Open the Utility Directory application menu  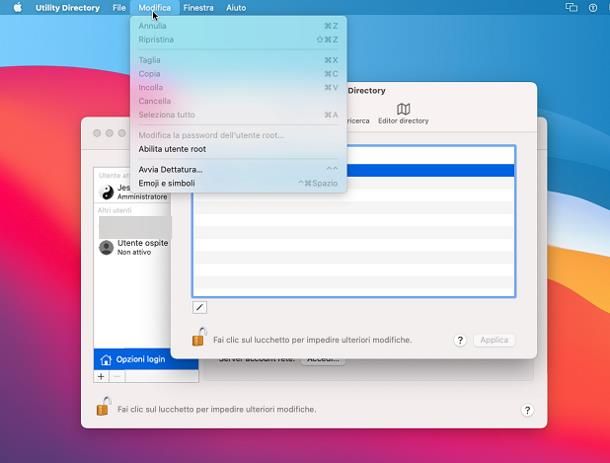[x=67, y=8]
